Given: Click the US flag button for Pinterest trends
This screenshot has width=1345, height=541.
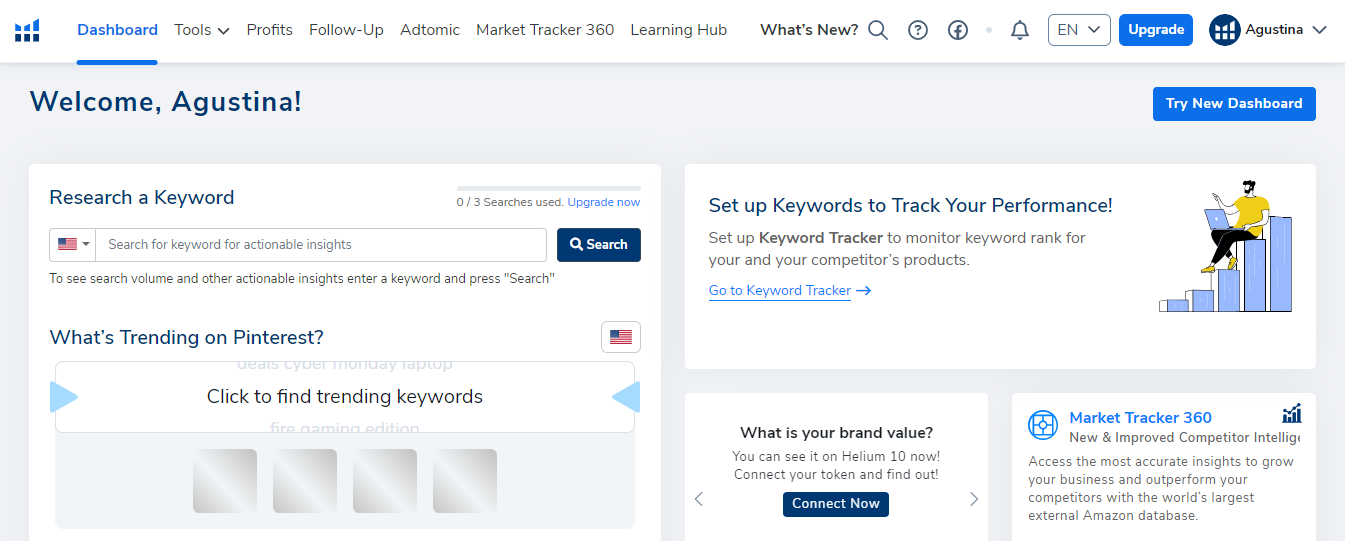Looking at the screenshot, I should [x=621, y=337].
